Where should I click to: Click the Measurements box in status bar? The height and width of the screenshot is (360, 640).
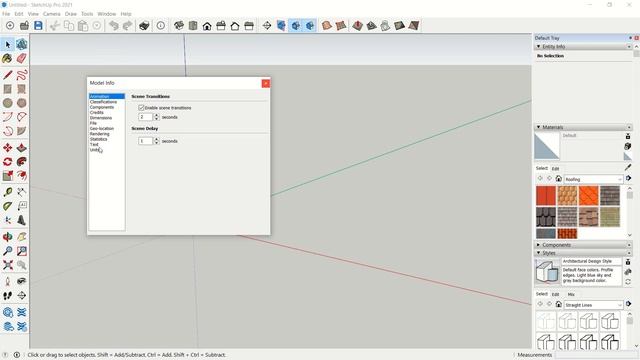pos(596,355)
